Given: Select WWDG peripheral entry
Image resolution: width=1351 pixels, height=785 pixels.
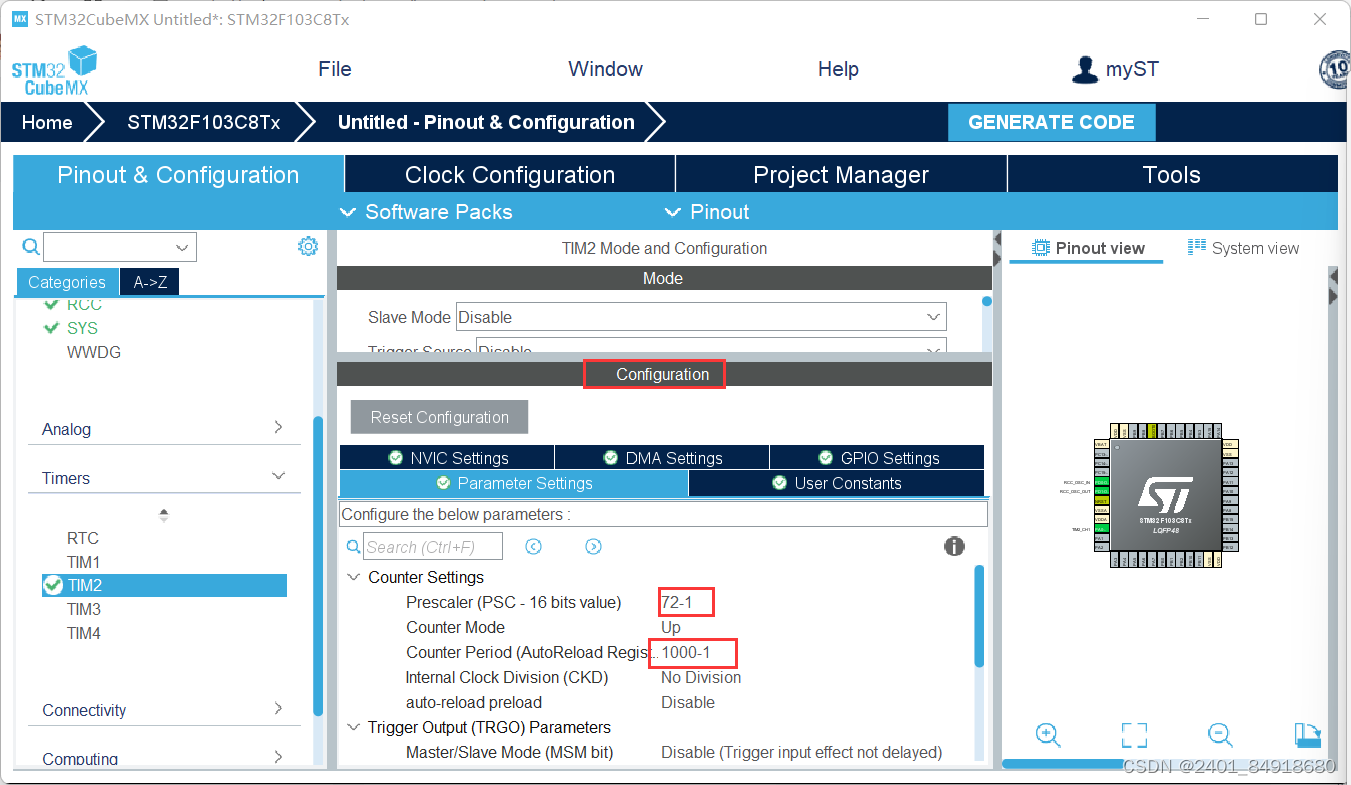Looking at the screenshot, I should pos(94,352).
